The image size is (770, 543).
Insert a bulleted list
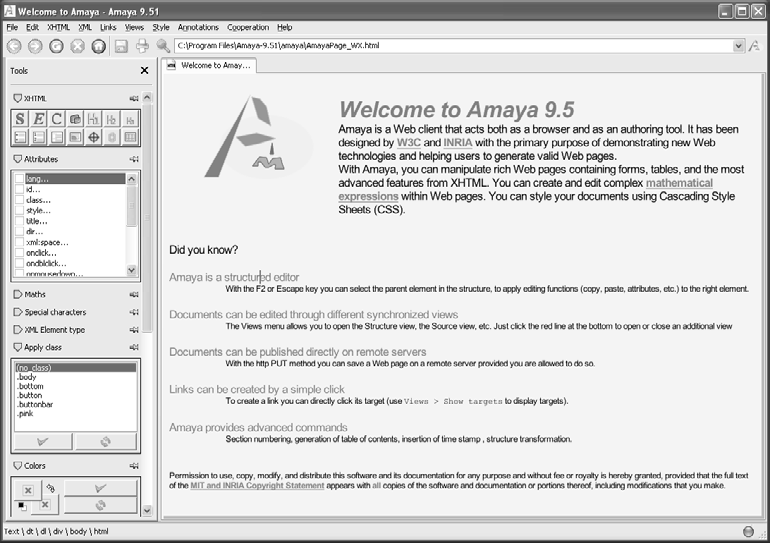tap(20, 137)
